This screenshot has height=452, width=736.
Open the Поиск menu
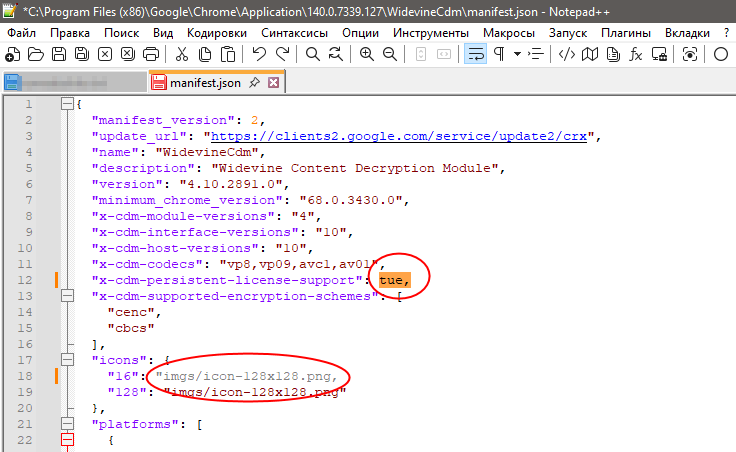coord(122,33)
